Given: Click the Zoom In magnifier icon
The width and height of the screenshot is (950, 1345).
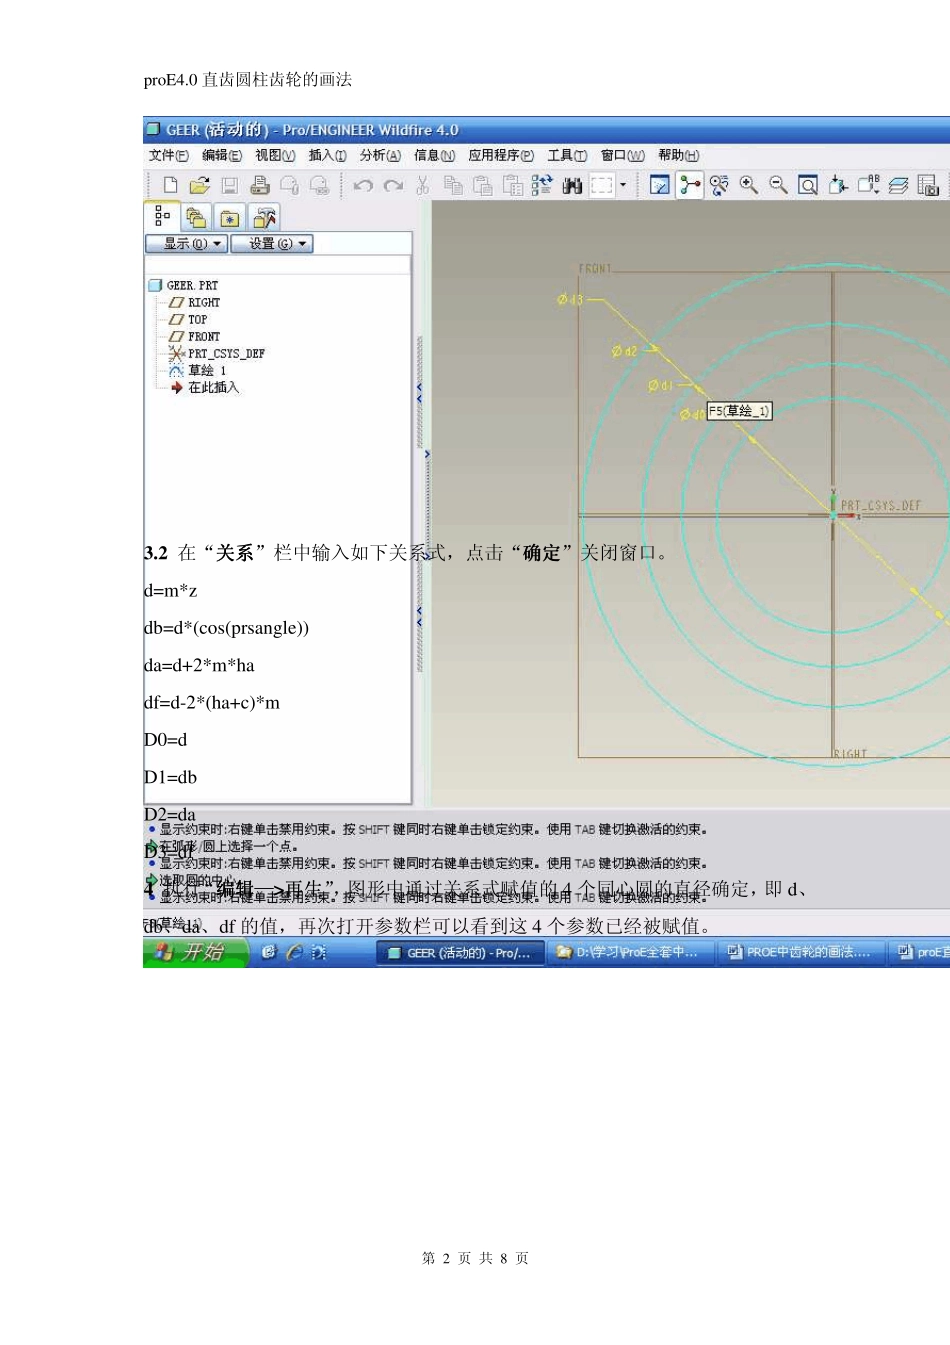Looking at the screenshot, I should tap(748, 185).
